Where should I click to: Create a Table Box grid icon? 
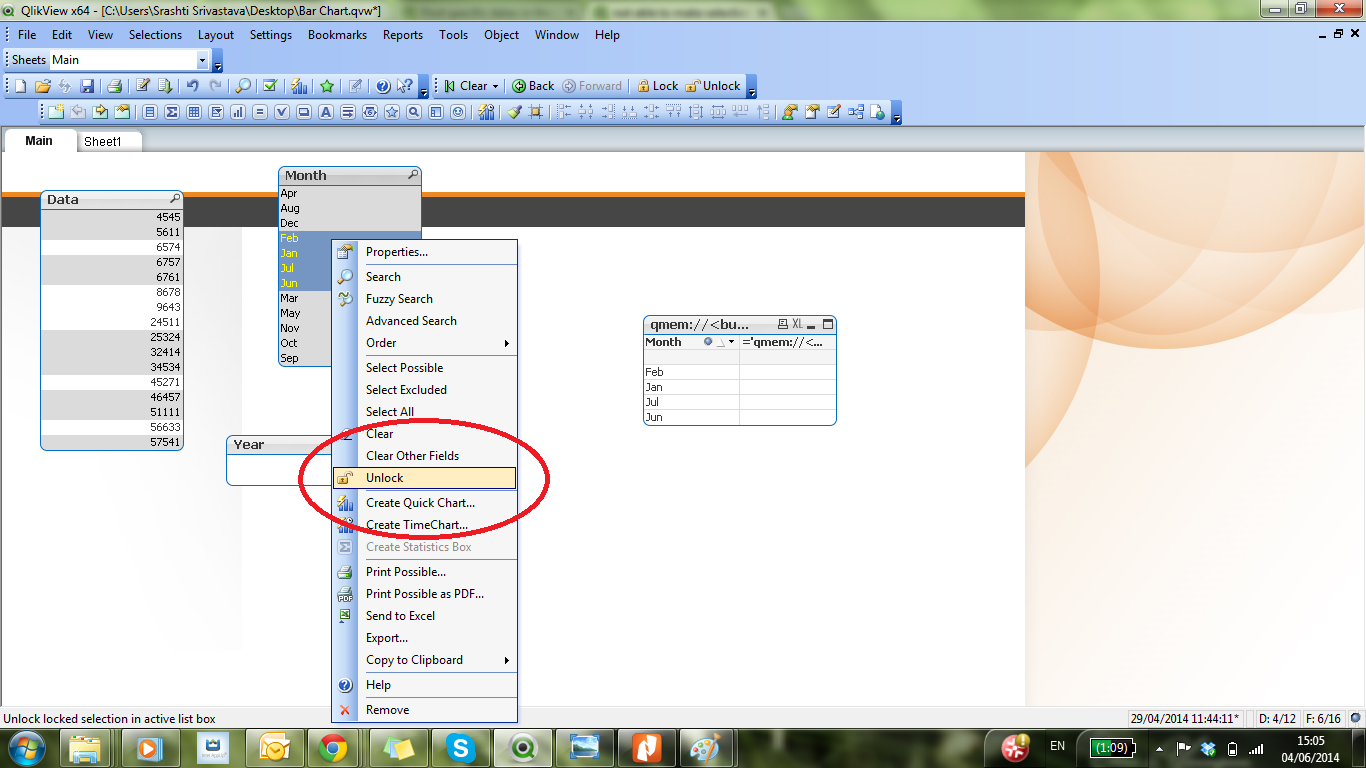(x=194, y=112)
